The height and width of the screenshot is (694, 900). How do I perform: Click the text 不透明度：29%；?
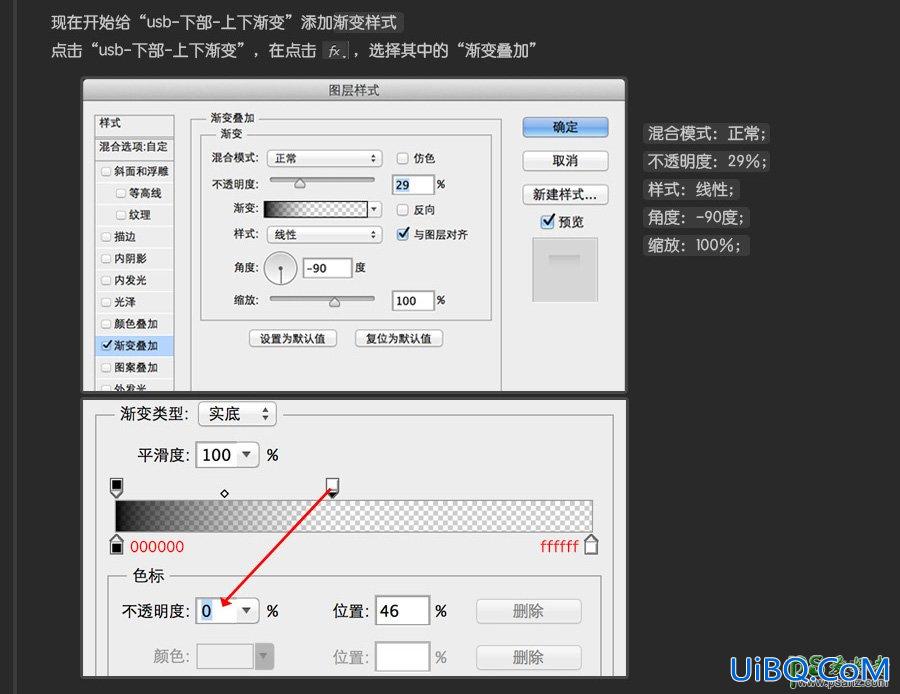(707, 161)
